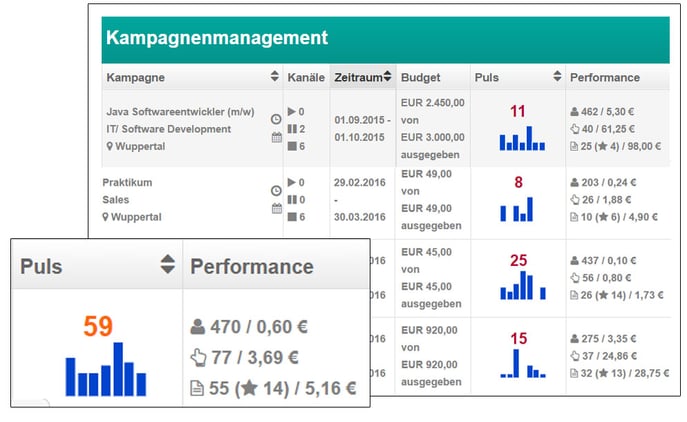
Task: Click person icon beside 203 / 0,24 €
Action: [x=574, y=183]
